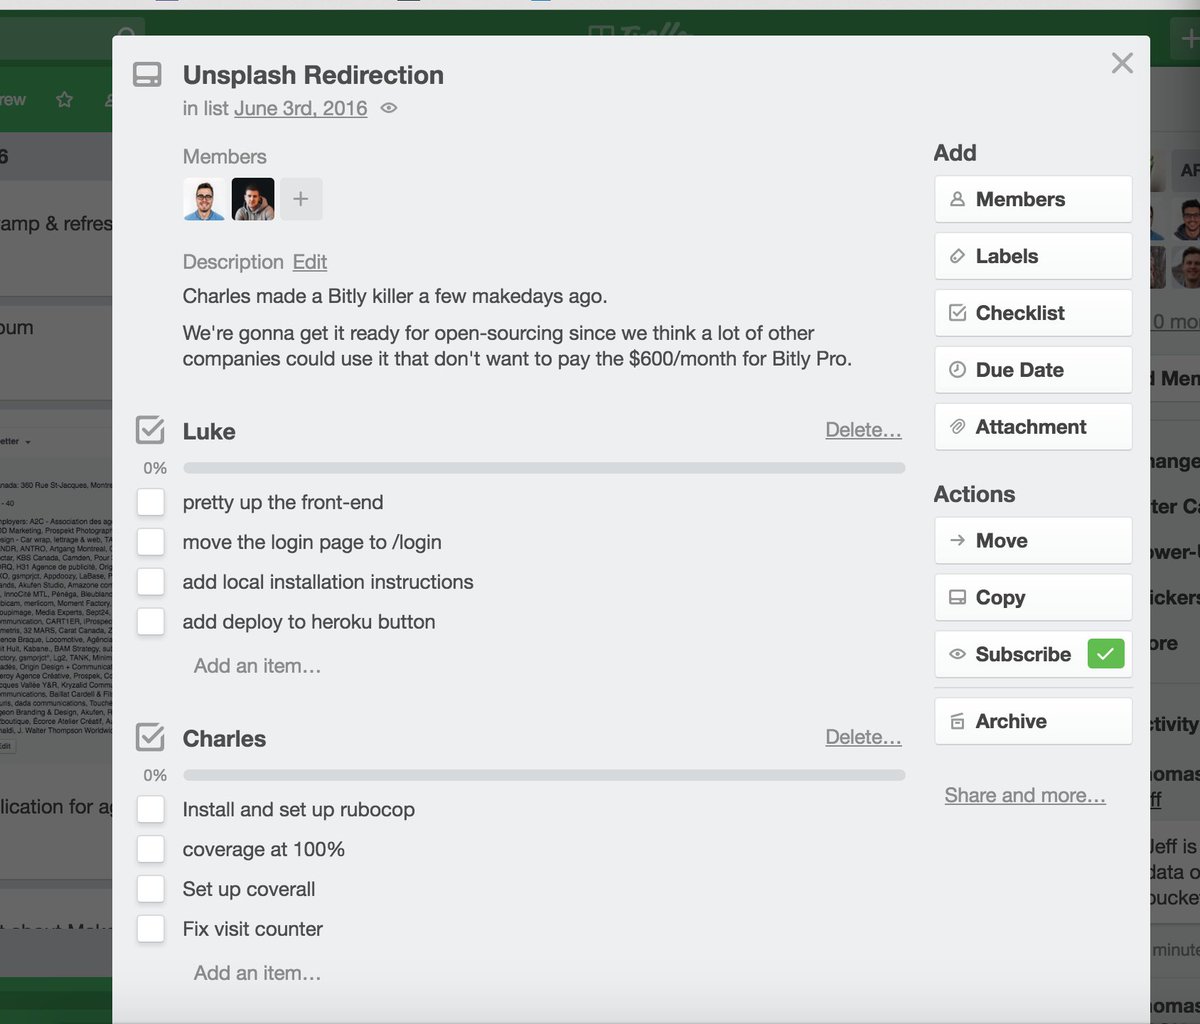This screenshot has height=1024, width=1200.
Task: Archive this card
Action: coord(1033,721)
